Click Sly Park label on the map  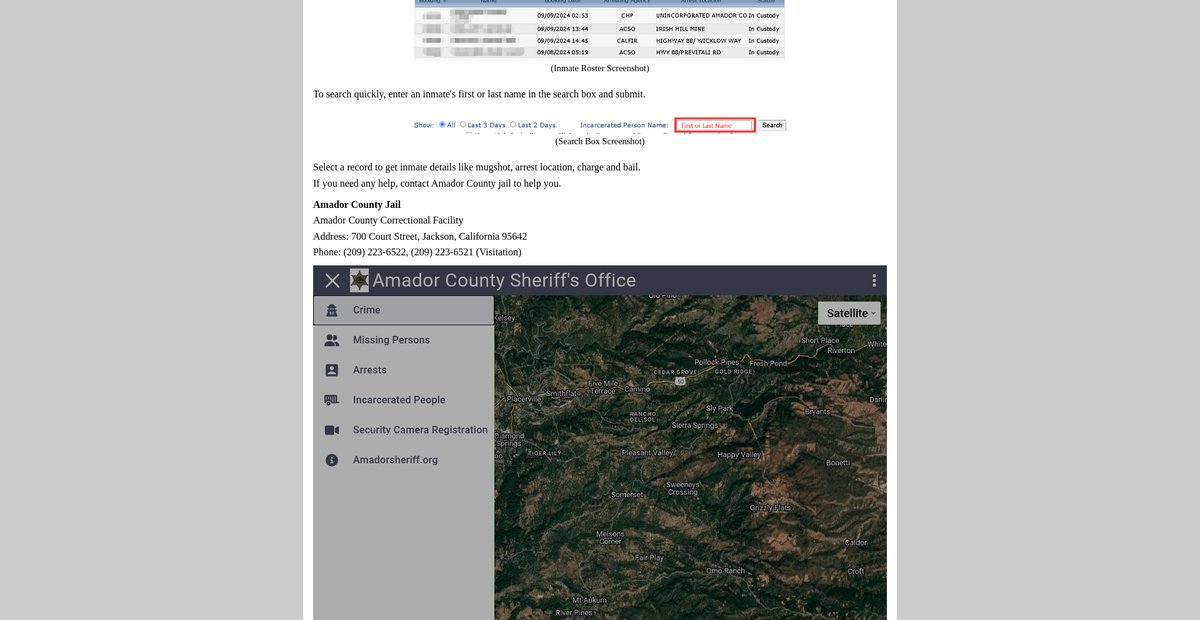point(719,408)
